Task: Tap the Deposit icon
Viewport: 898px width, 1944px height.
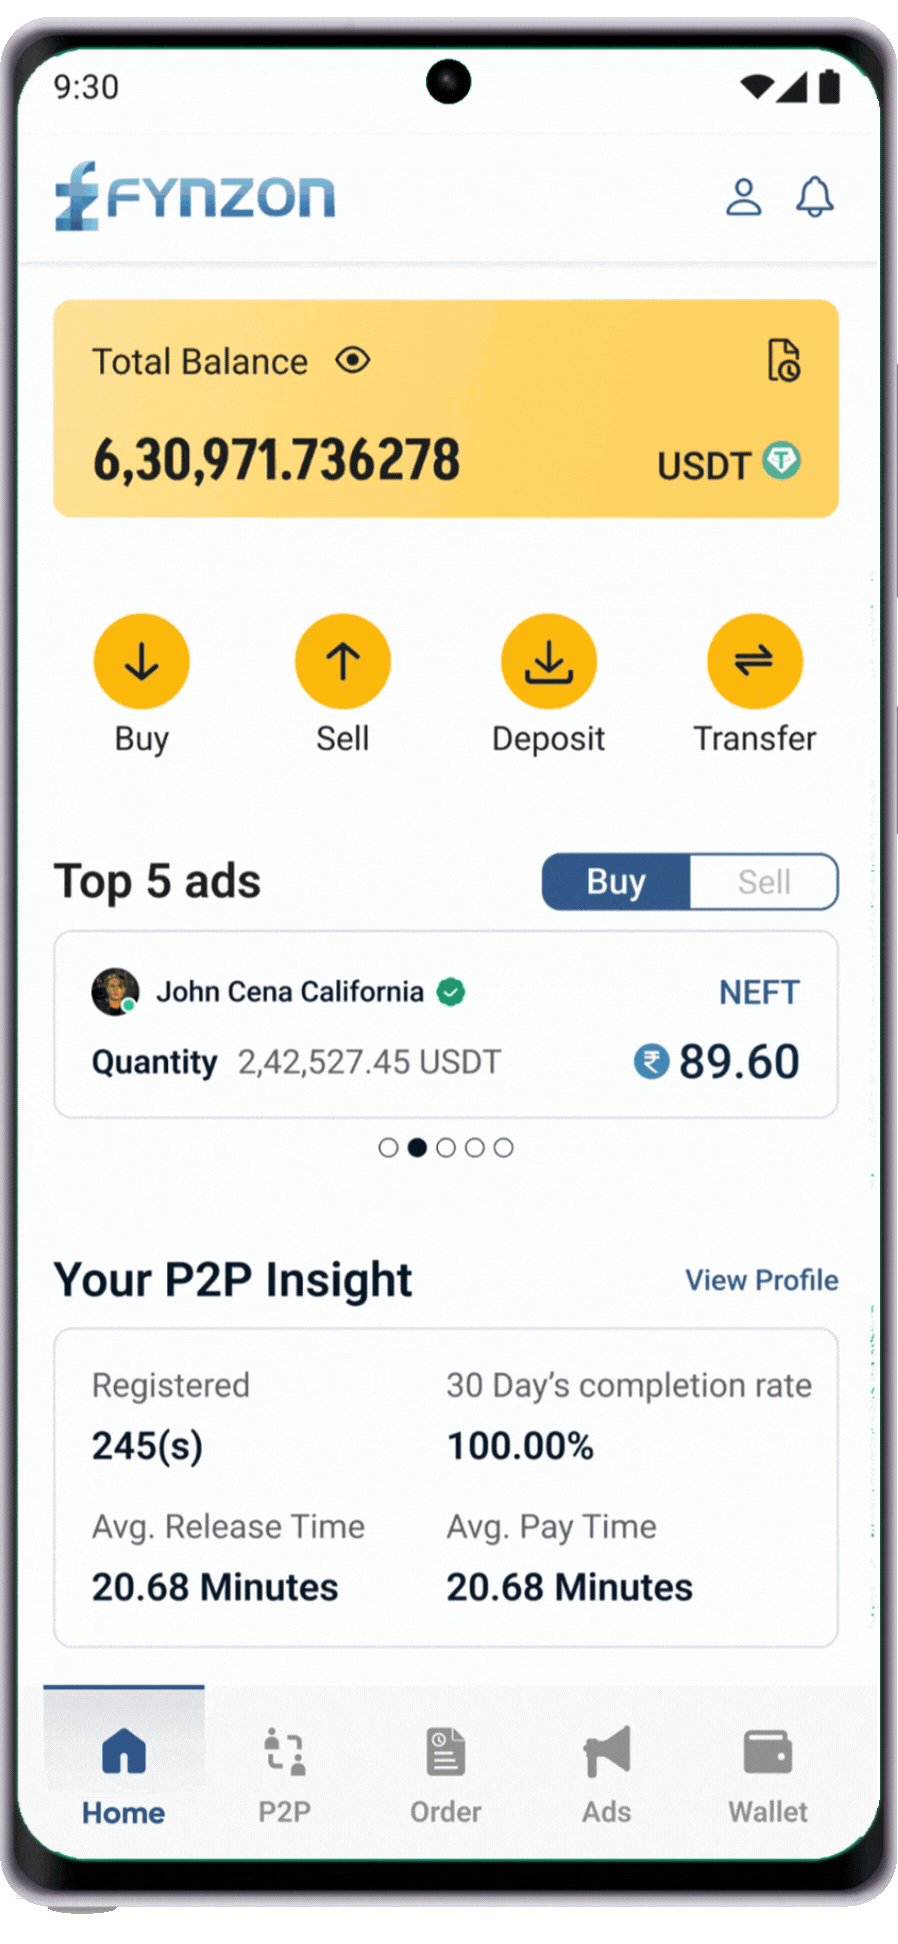Action: tap(548, 660)
